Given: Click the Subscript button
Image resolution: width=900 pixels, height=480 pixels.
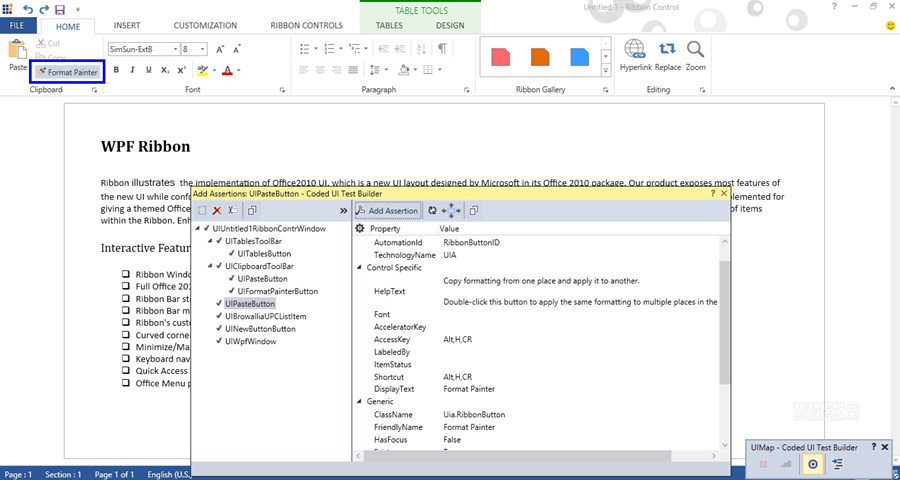Looking at the screenshot, I should [x=165, y=70].
